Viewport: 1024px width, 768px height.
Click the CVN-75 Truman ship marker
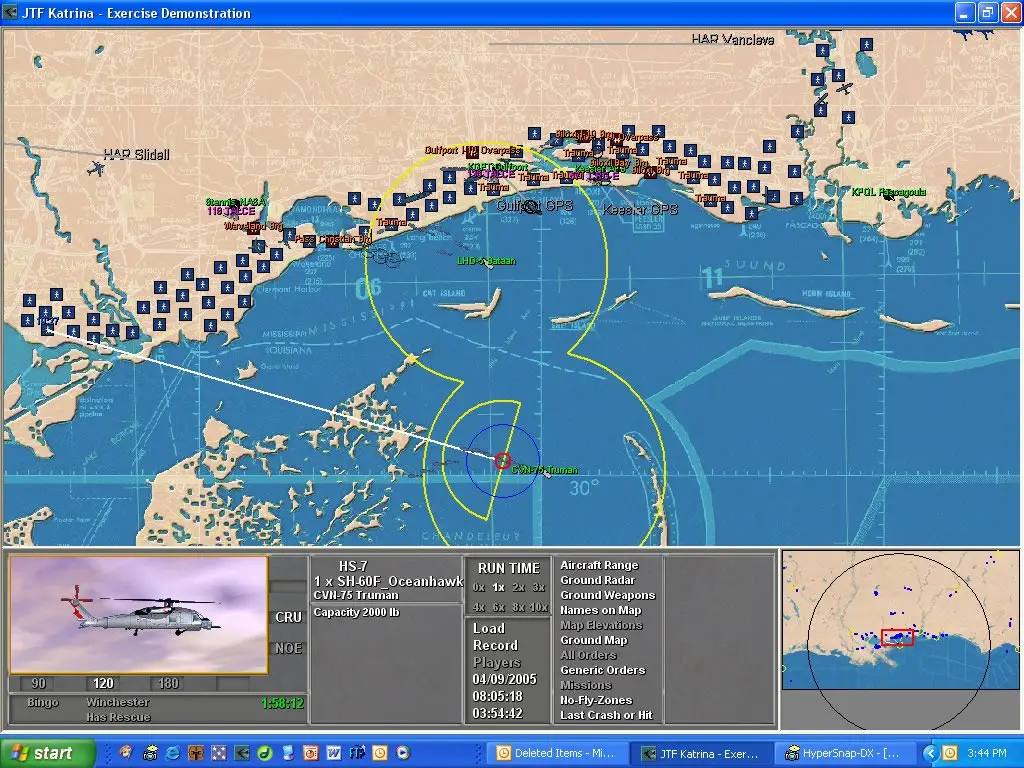(503, 461)
